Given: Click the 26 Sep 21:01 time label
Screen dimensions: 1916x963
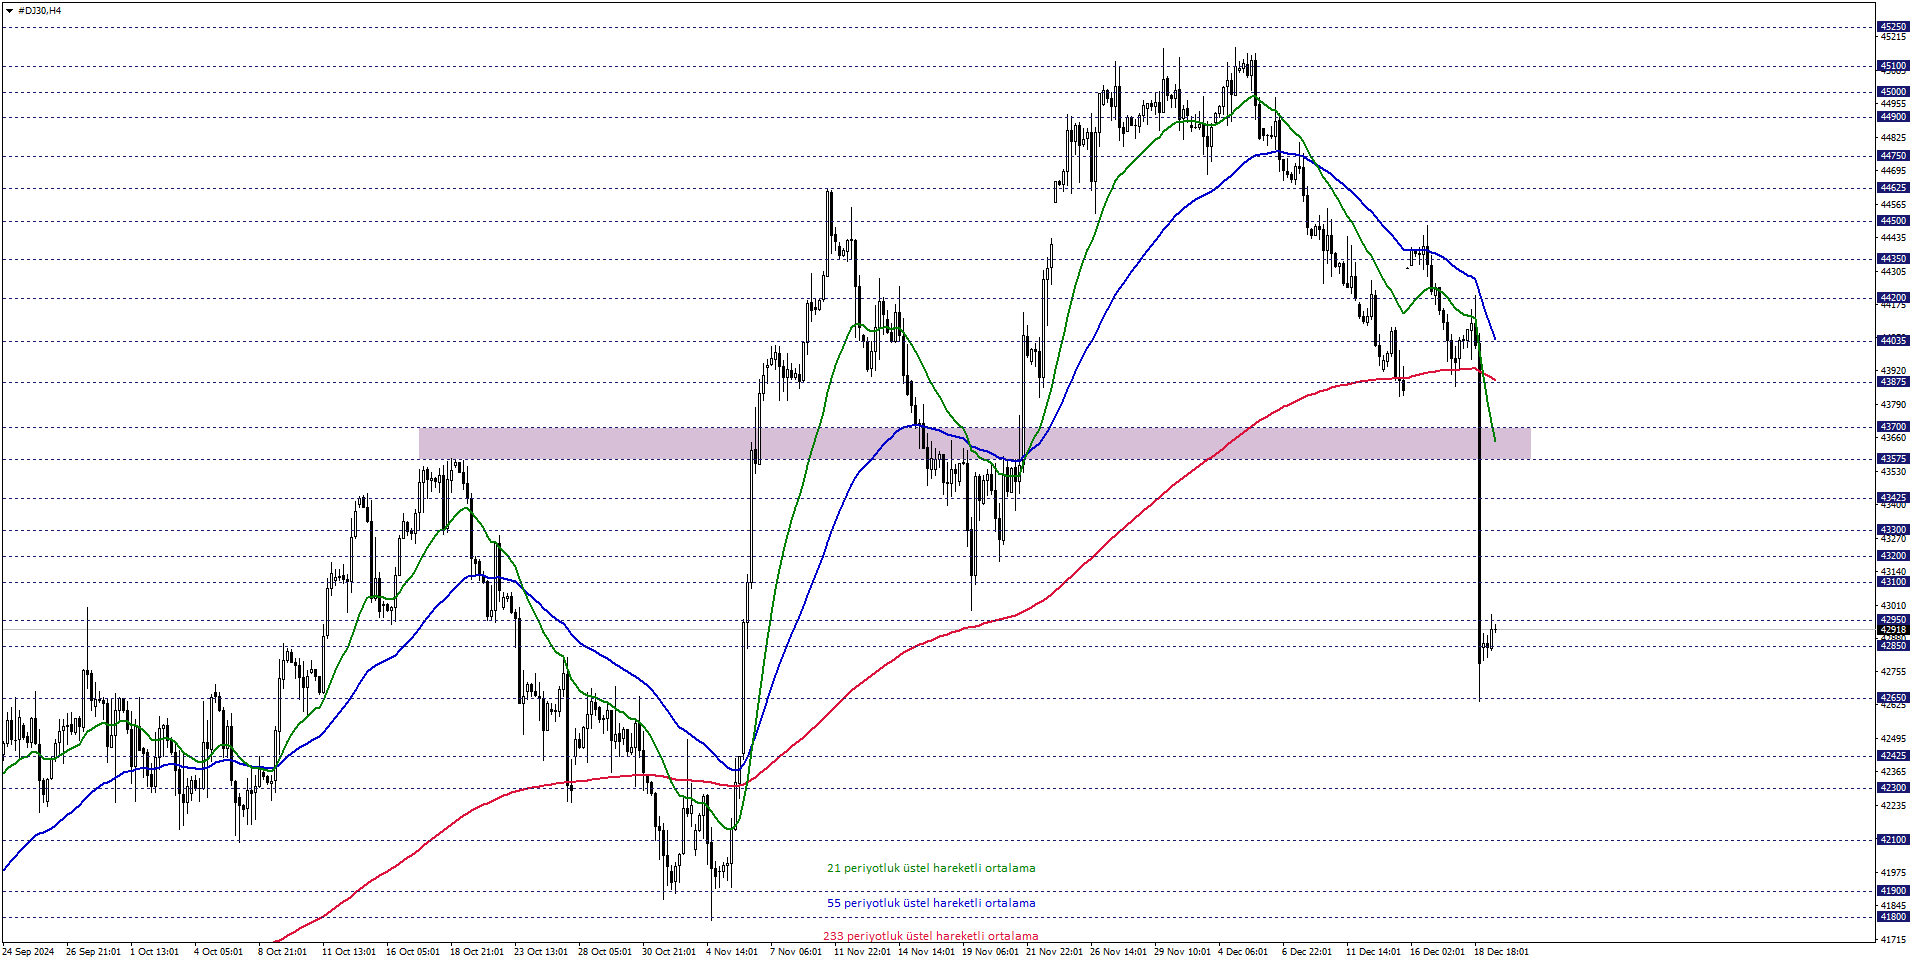Looking at the screenshot, I should [93, 952].
